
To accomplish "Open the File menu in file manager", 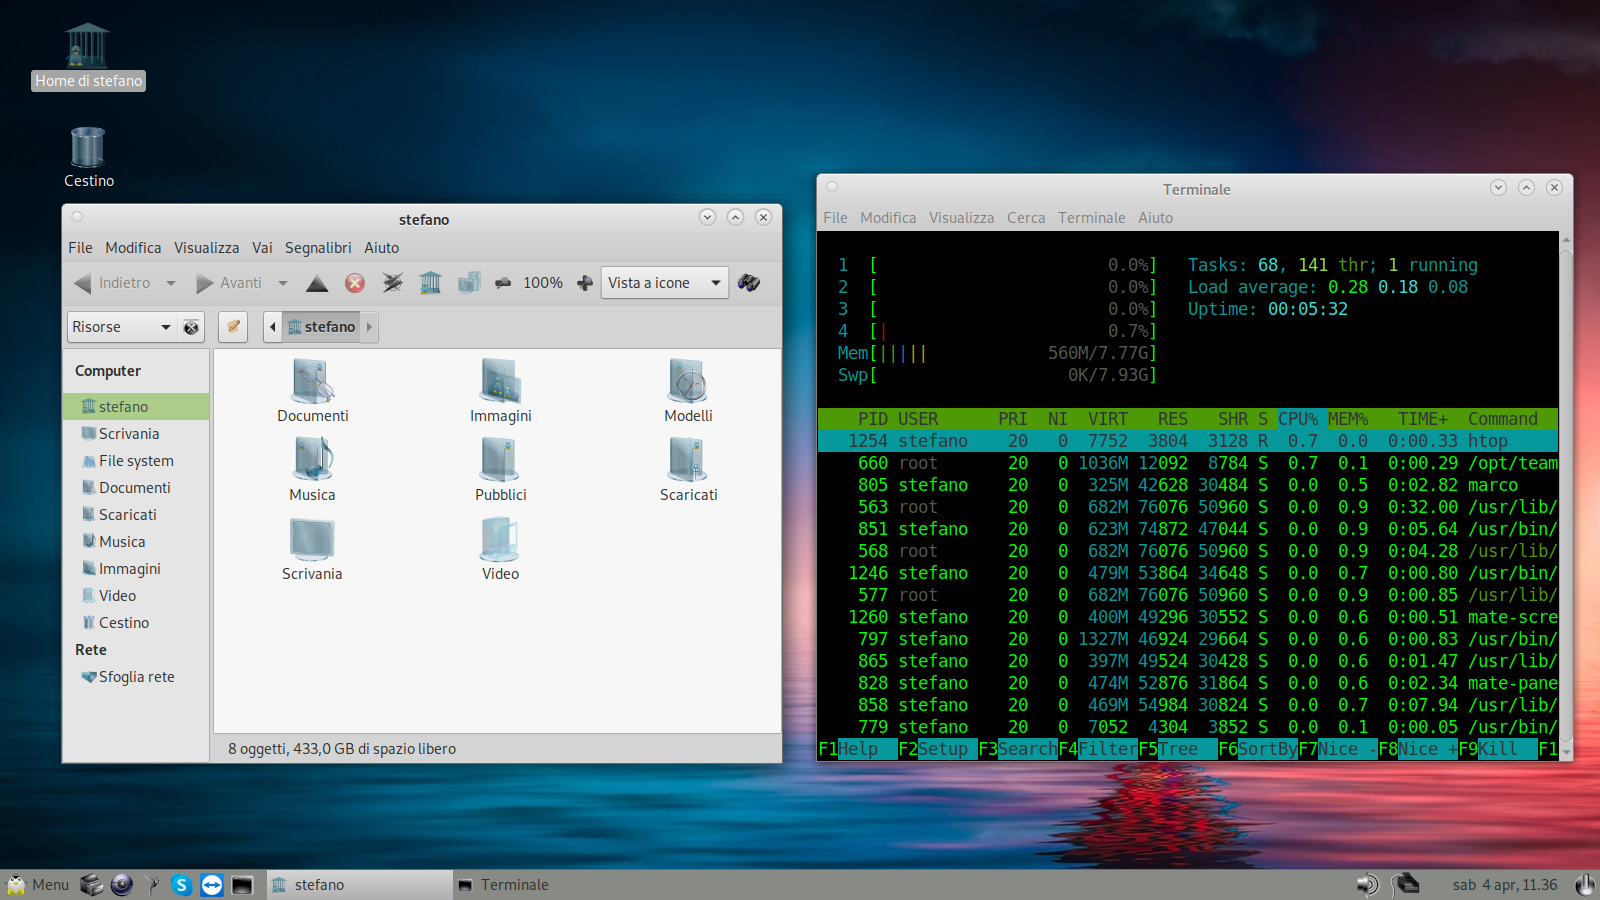I will coord(80,248).
